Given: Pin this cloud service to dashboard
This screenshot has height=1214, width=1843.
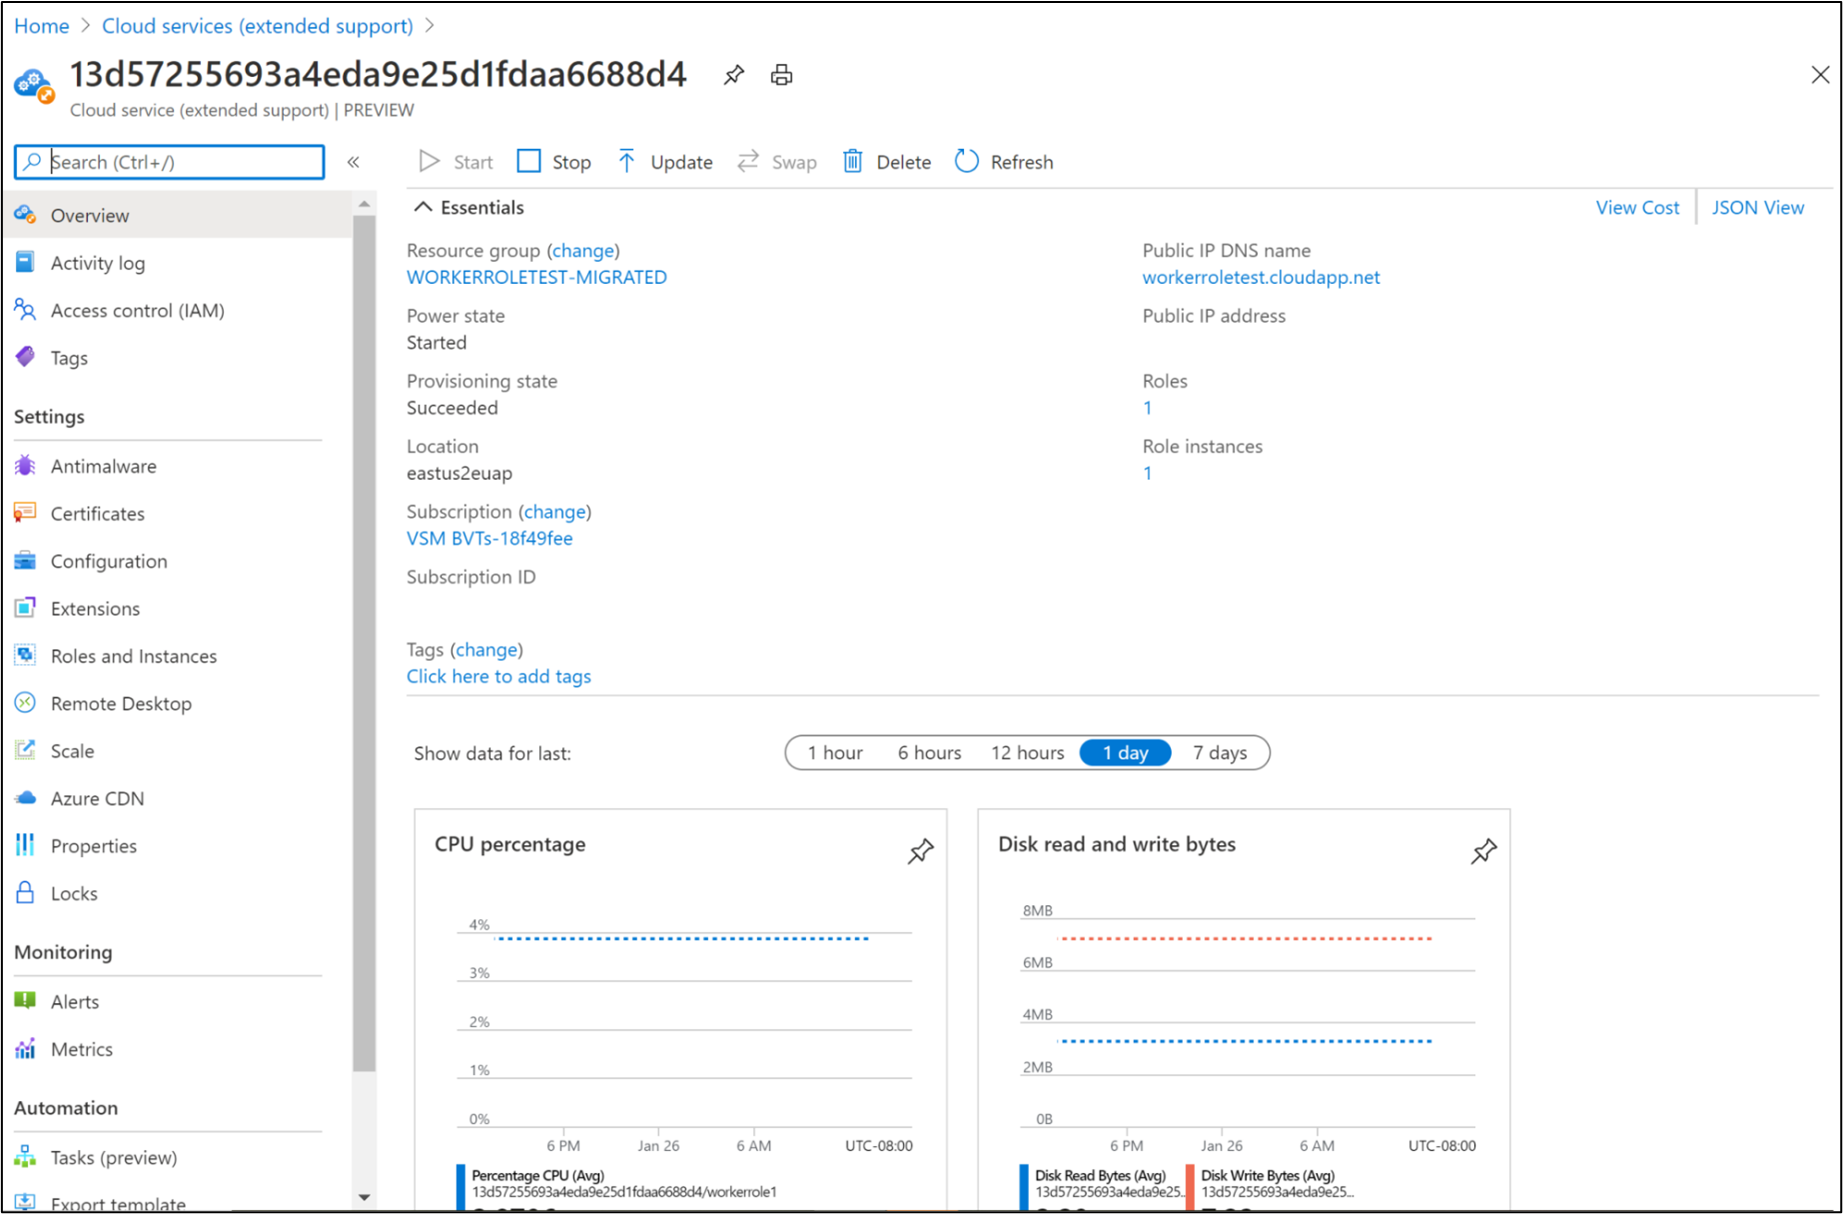Looking at the screenshot, I should point(734,75).
